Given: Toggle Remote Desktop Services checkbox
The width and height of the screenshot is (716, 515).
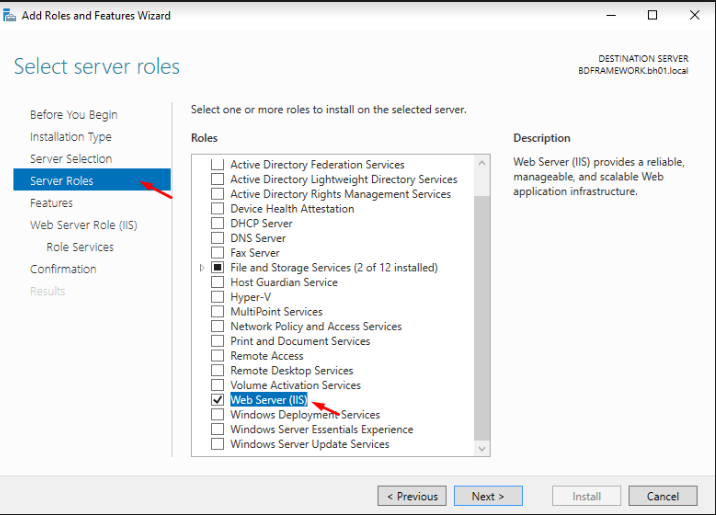Looking at the screenshot, I should tap(217, 371).
